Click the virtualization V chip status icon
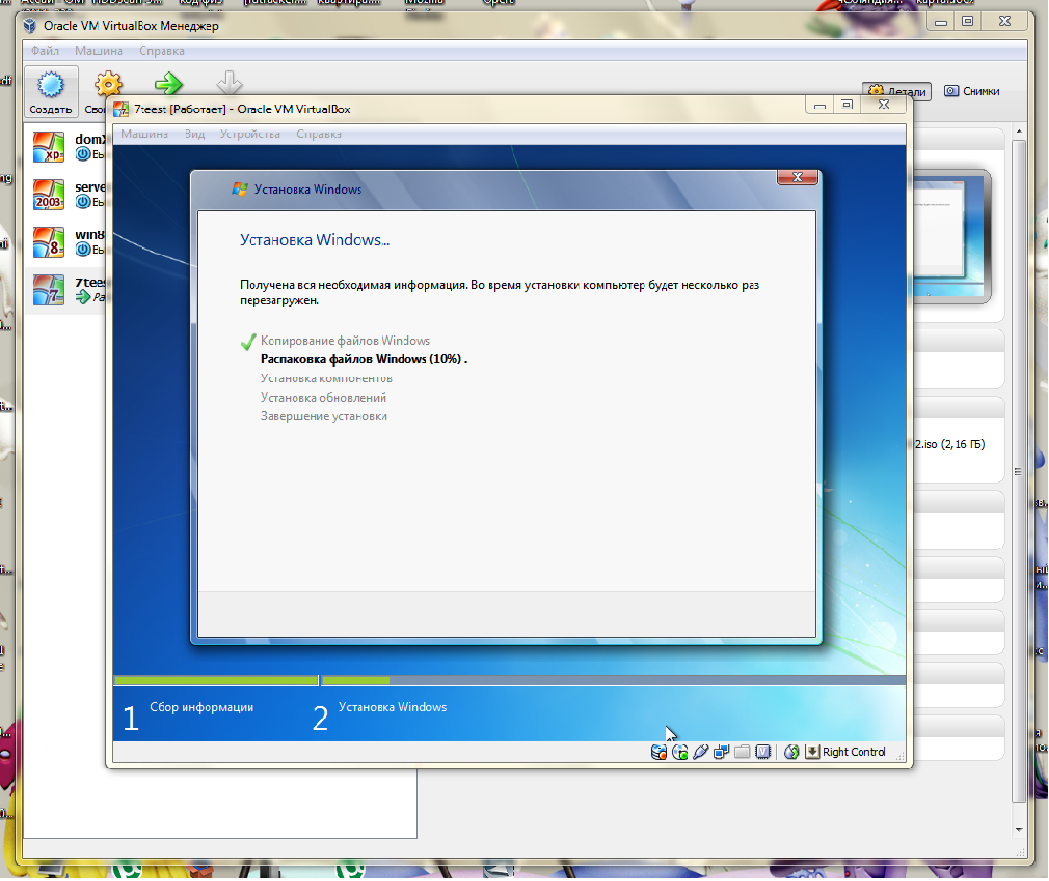Viewport: 1049px width, 881px height. (763, 752)
